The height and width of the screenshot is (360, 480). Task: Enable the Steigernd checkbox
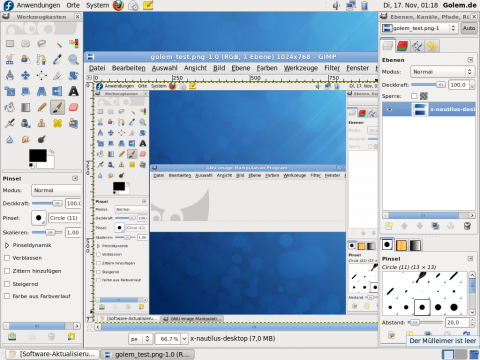click(7, 284)
